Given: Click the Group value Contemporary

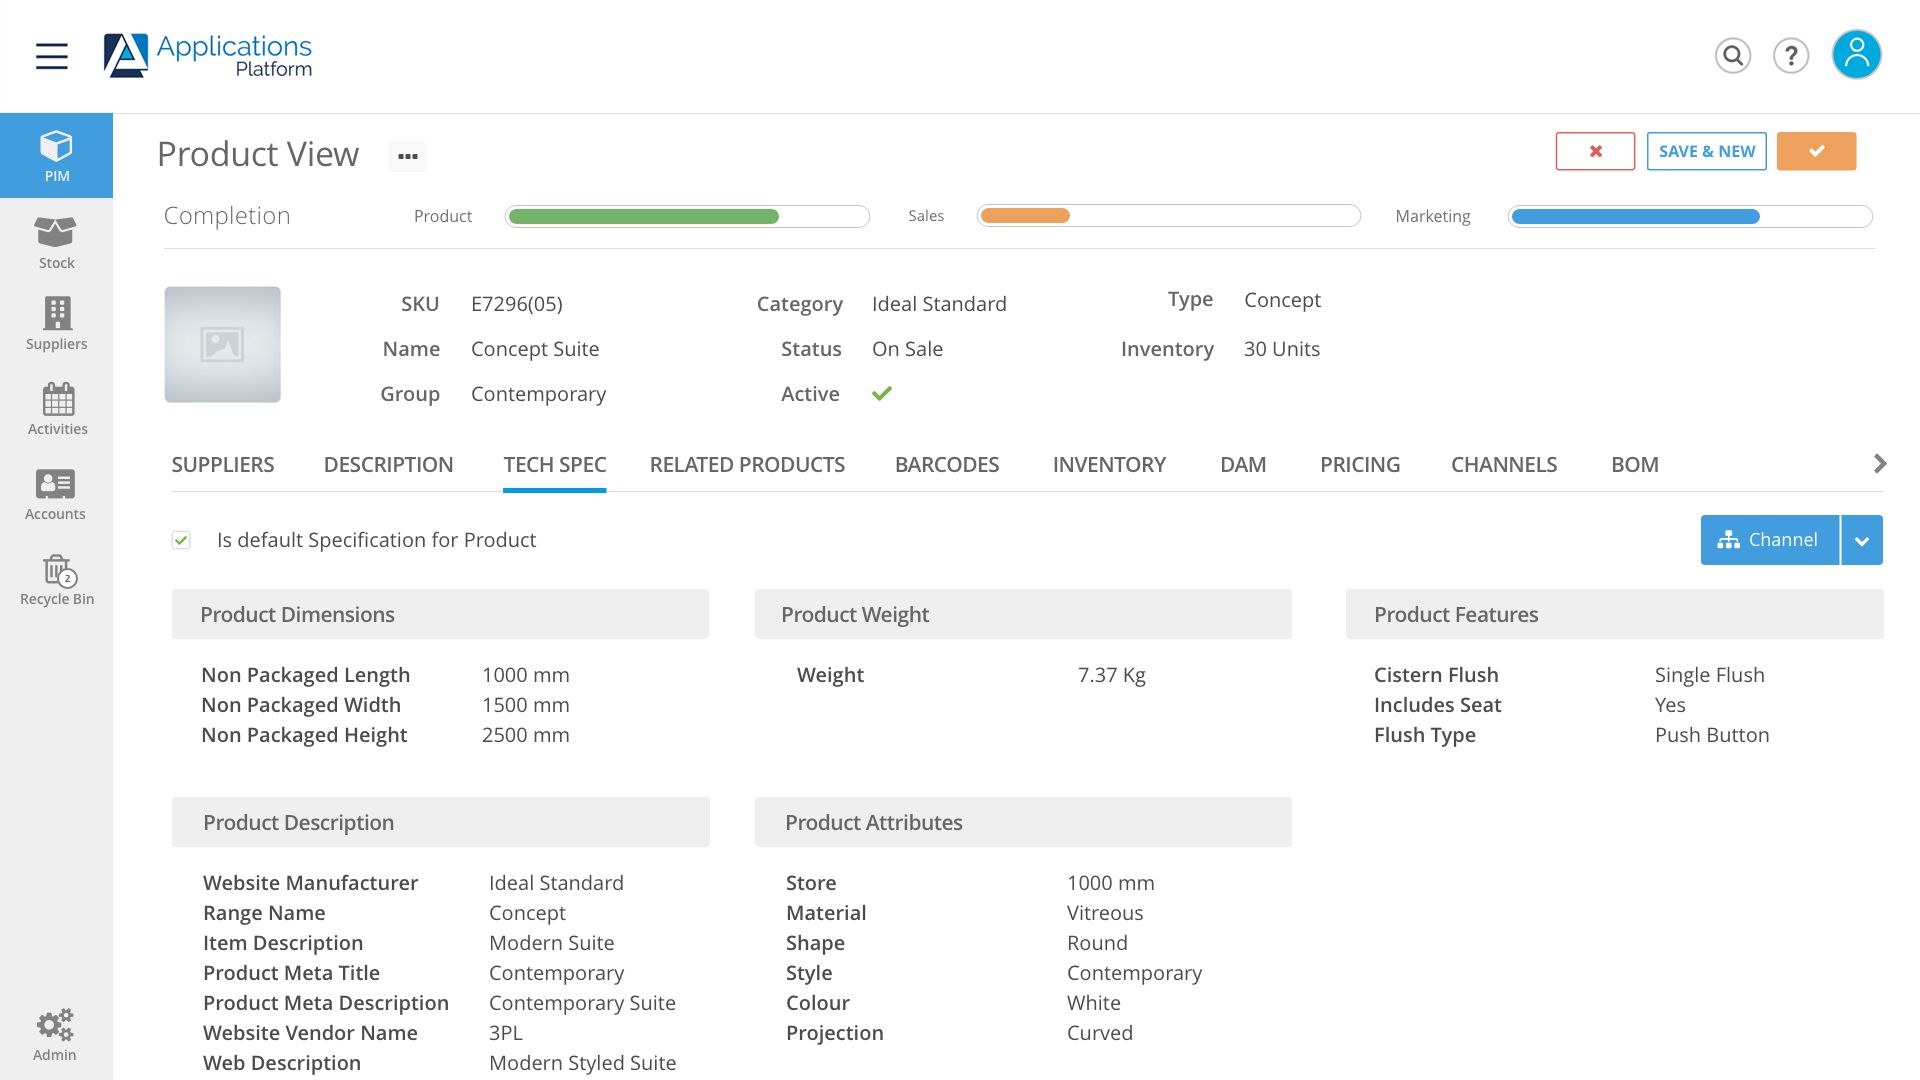Looking at the screenshot, I should pyautogui.click(x=538, y=394).
